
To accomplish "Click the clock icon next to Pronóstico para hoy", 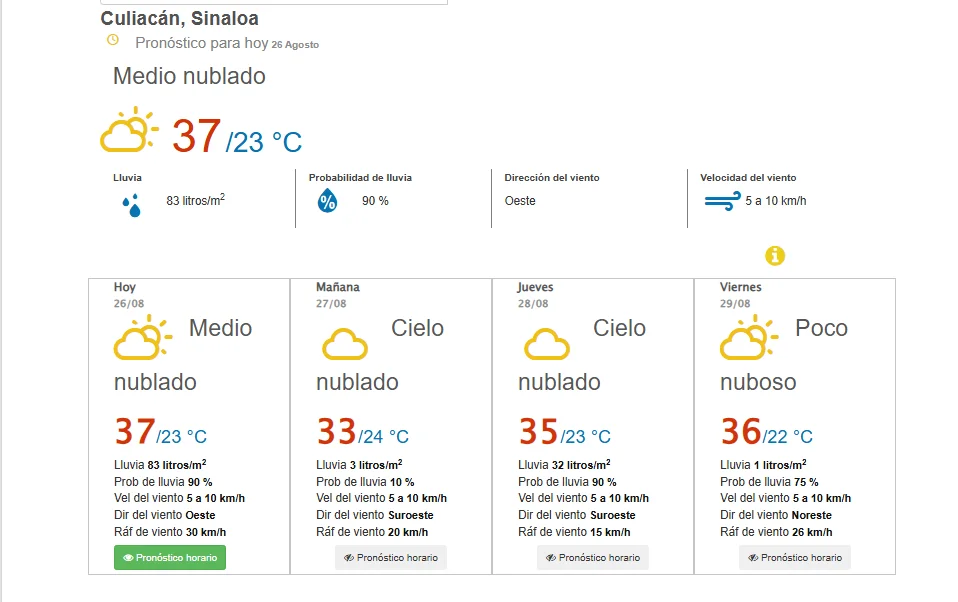I will [113, 40].
